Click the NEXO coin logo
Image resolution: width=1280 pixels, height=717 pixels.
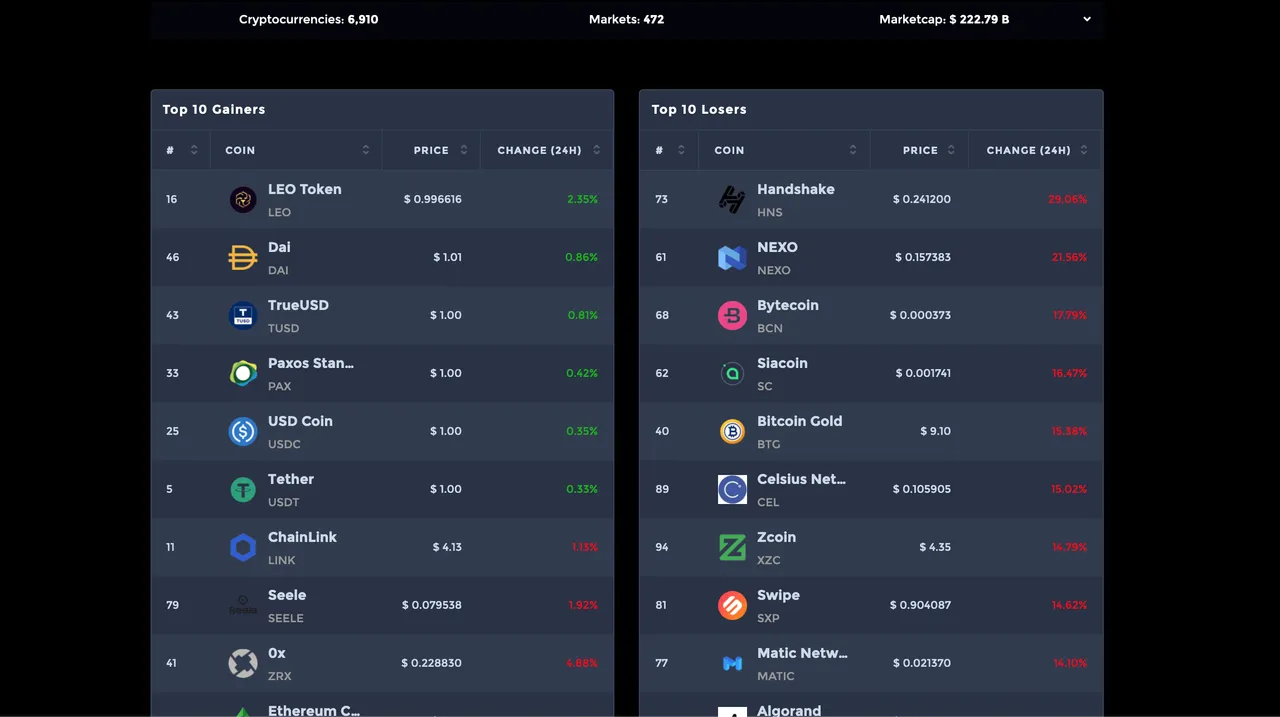pos(732,257)
